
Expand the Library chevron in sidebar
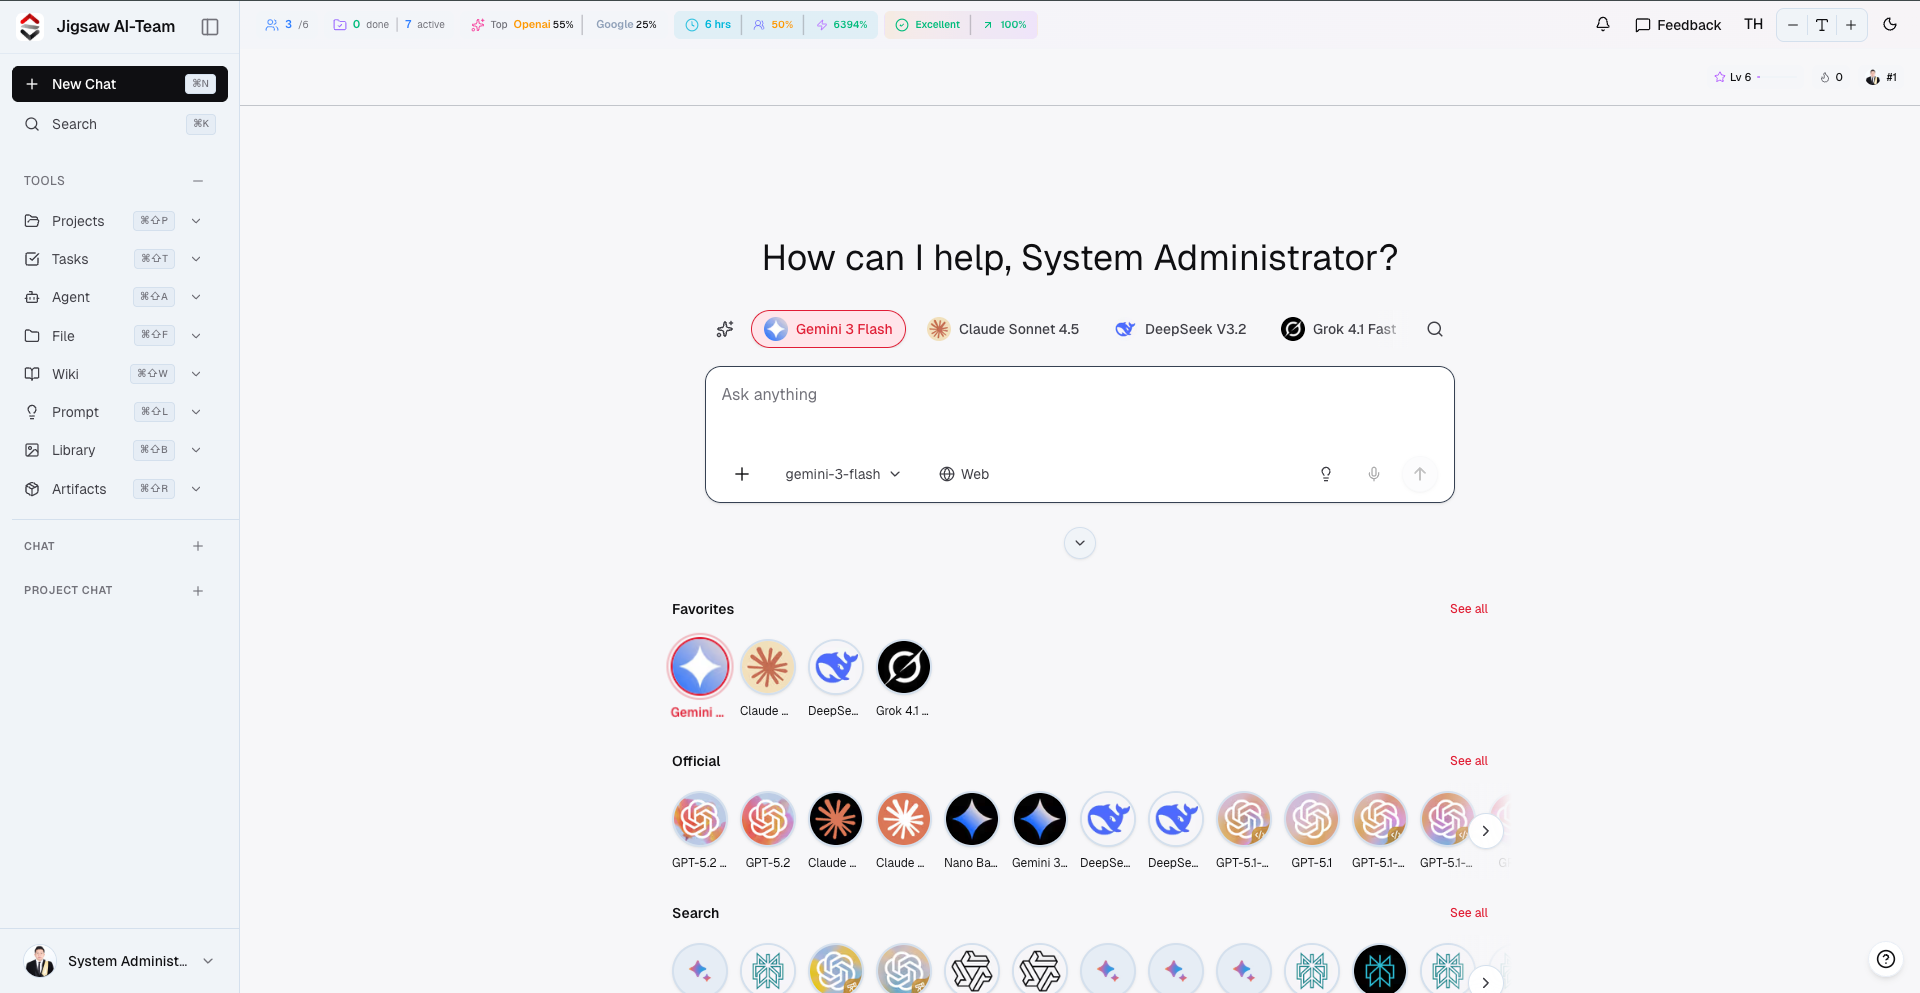196,450
